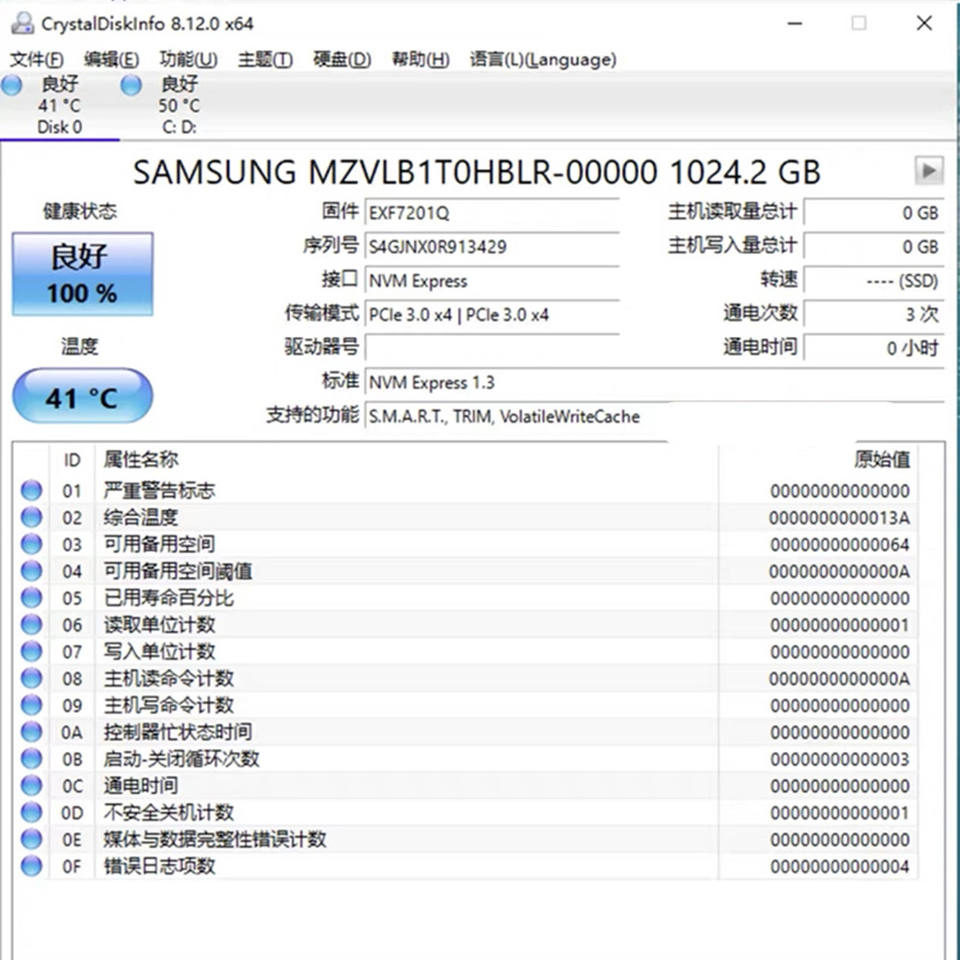Open the 文件(F) menu
960x960 pixels.
(x=37, y=59)
